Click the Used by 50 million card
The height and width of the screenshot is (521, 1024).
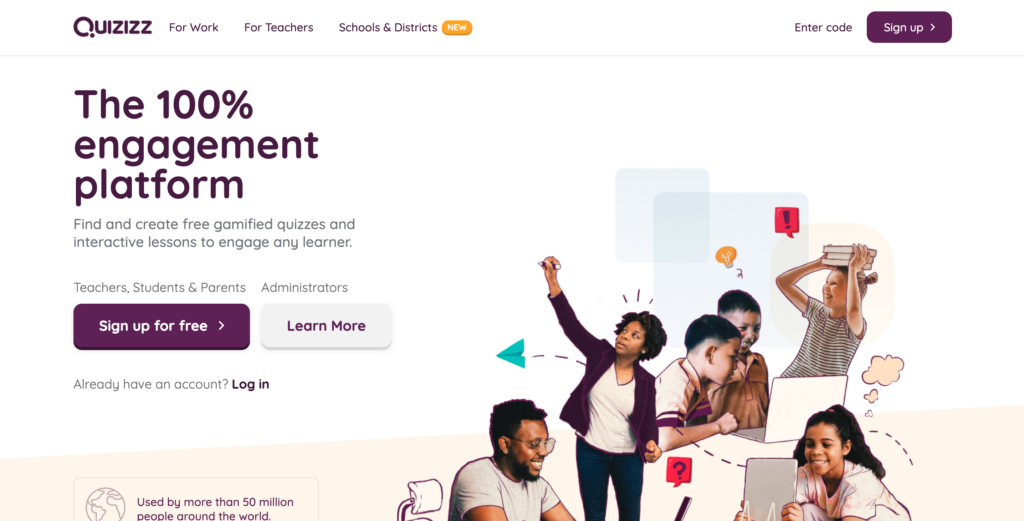[196, 500]
